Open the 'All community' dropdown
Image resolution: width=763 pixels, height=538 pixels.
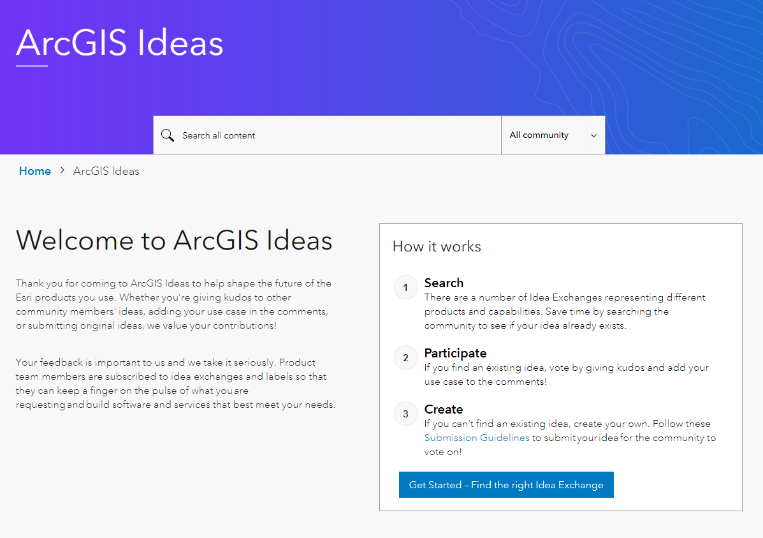(x=553, y=135)
